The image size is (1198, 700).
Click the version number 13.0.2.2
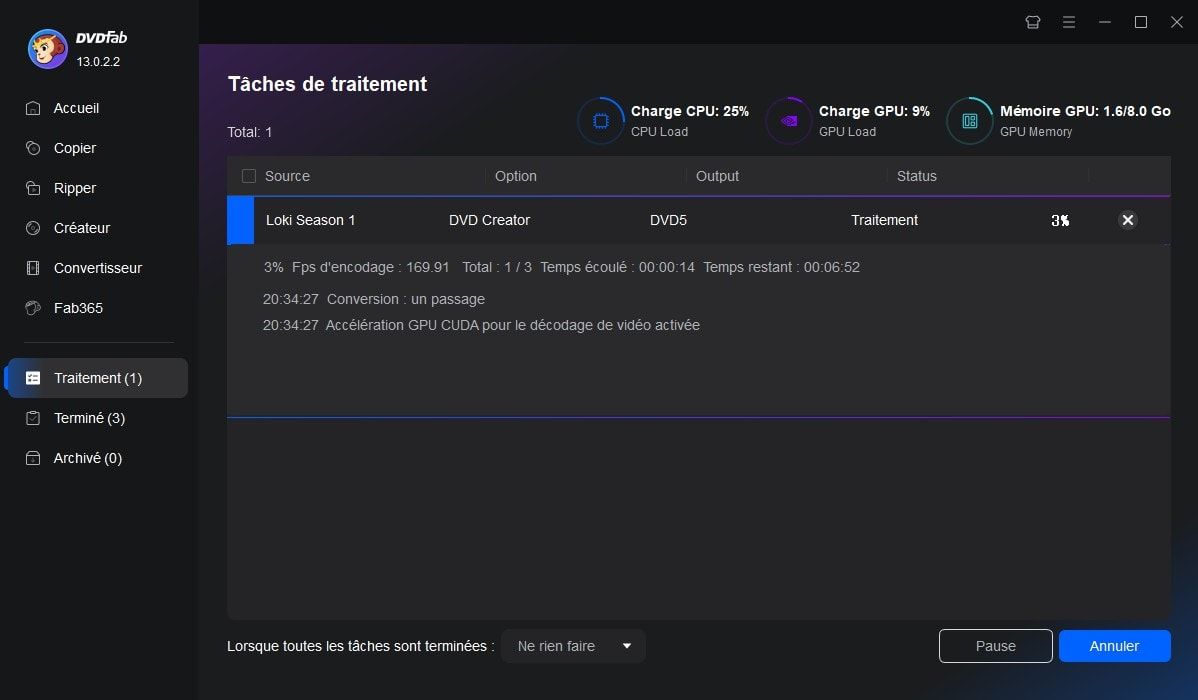point(98,62)
